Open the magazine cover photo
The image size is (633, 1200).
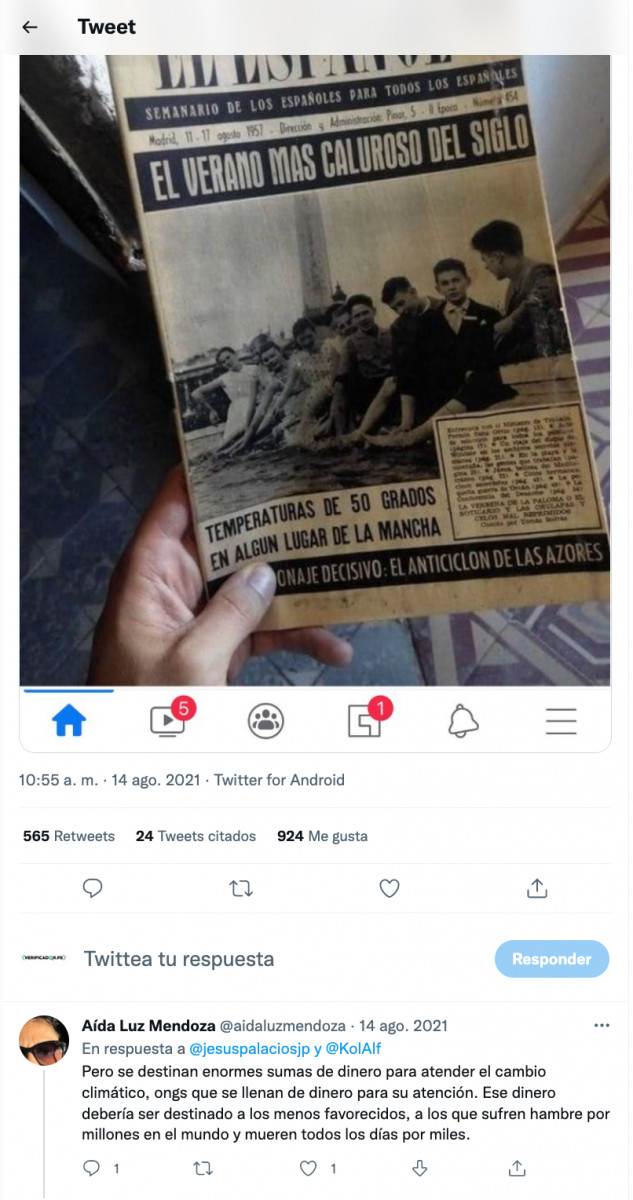tap(315, 370)
